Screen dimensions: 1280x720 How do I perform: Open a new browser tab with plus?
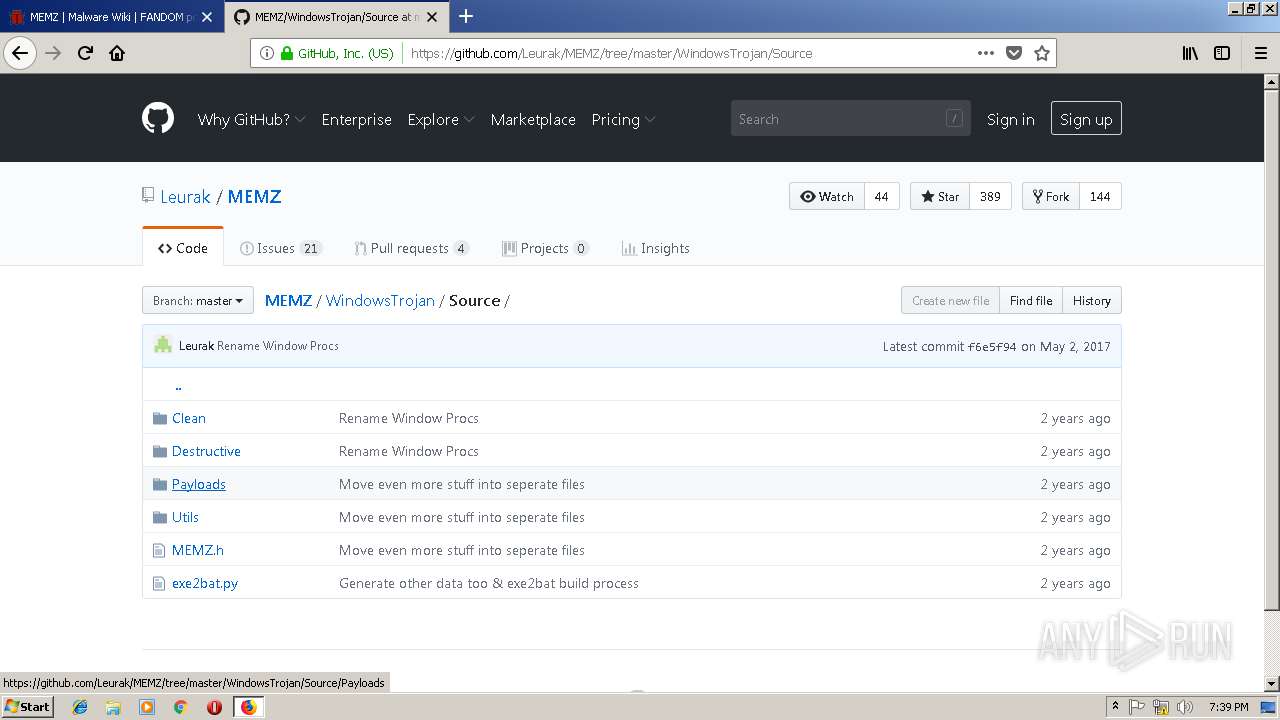click(x=466, y=16)
